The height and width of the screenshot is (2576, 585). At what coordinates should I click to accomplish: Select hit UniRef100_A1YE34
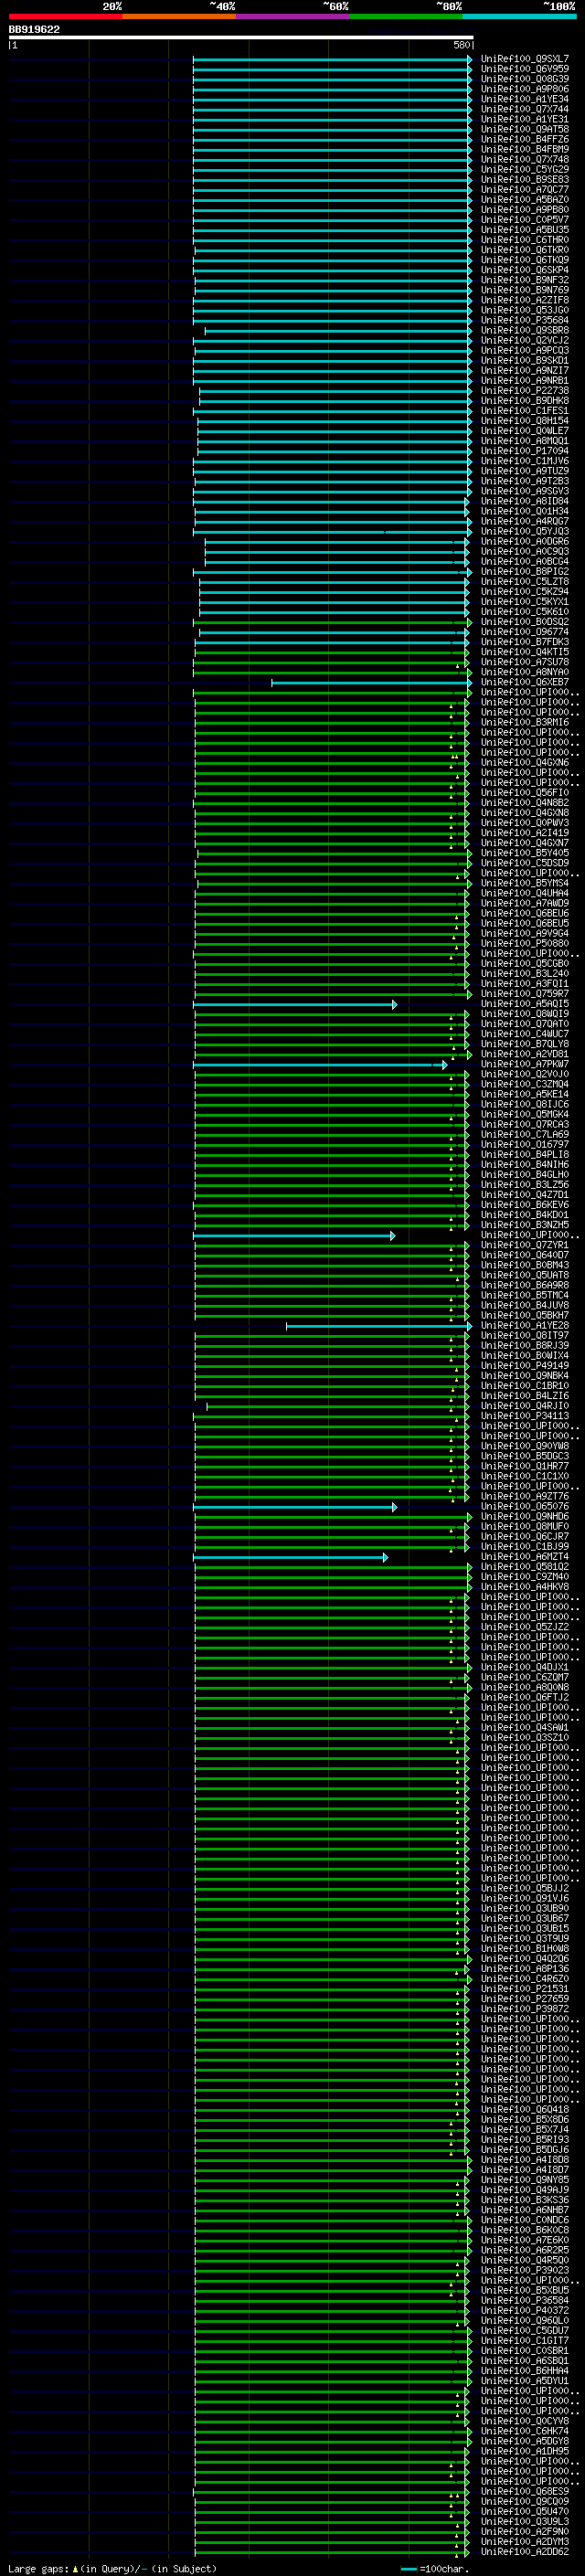(524, 99)
